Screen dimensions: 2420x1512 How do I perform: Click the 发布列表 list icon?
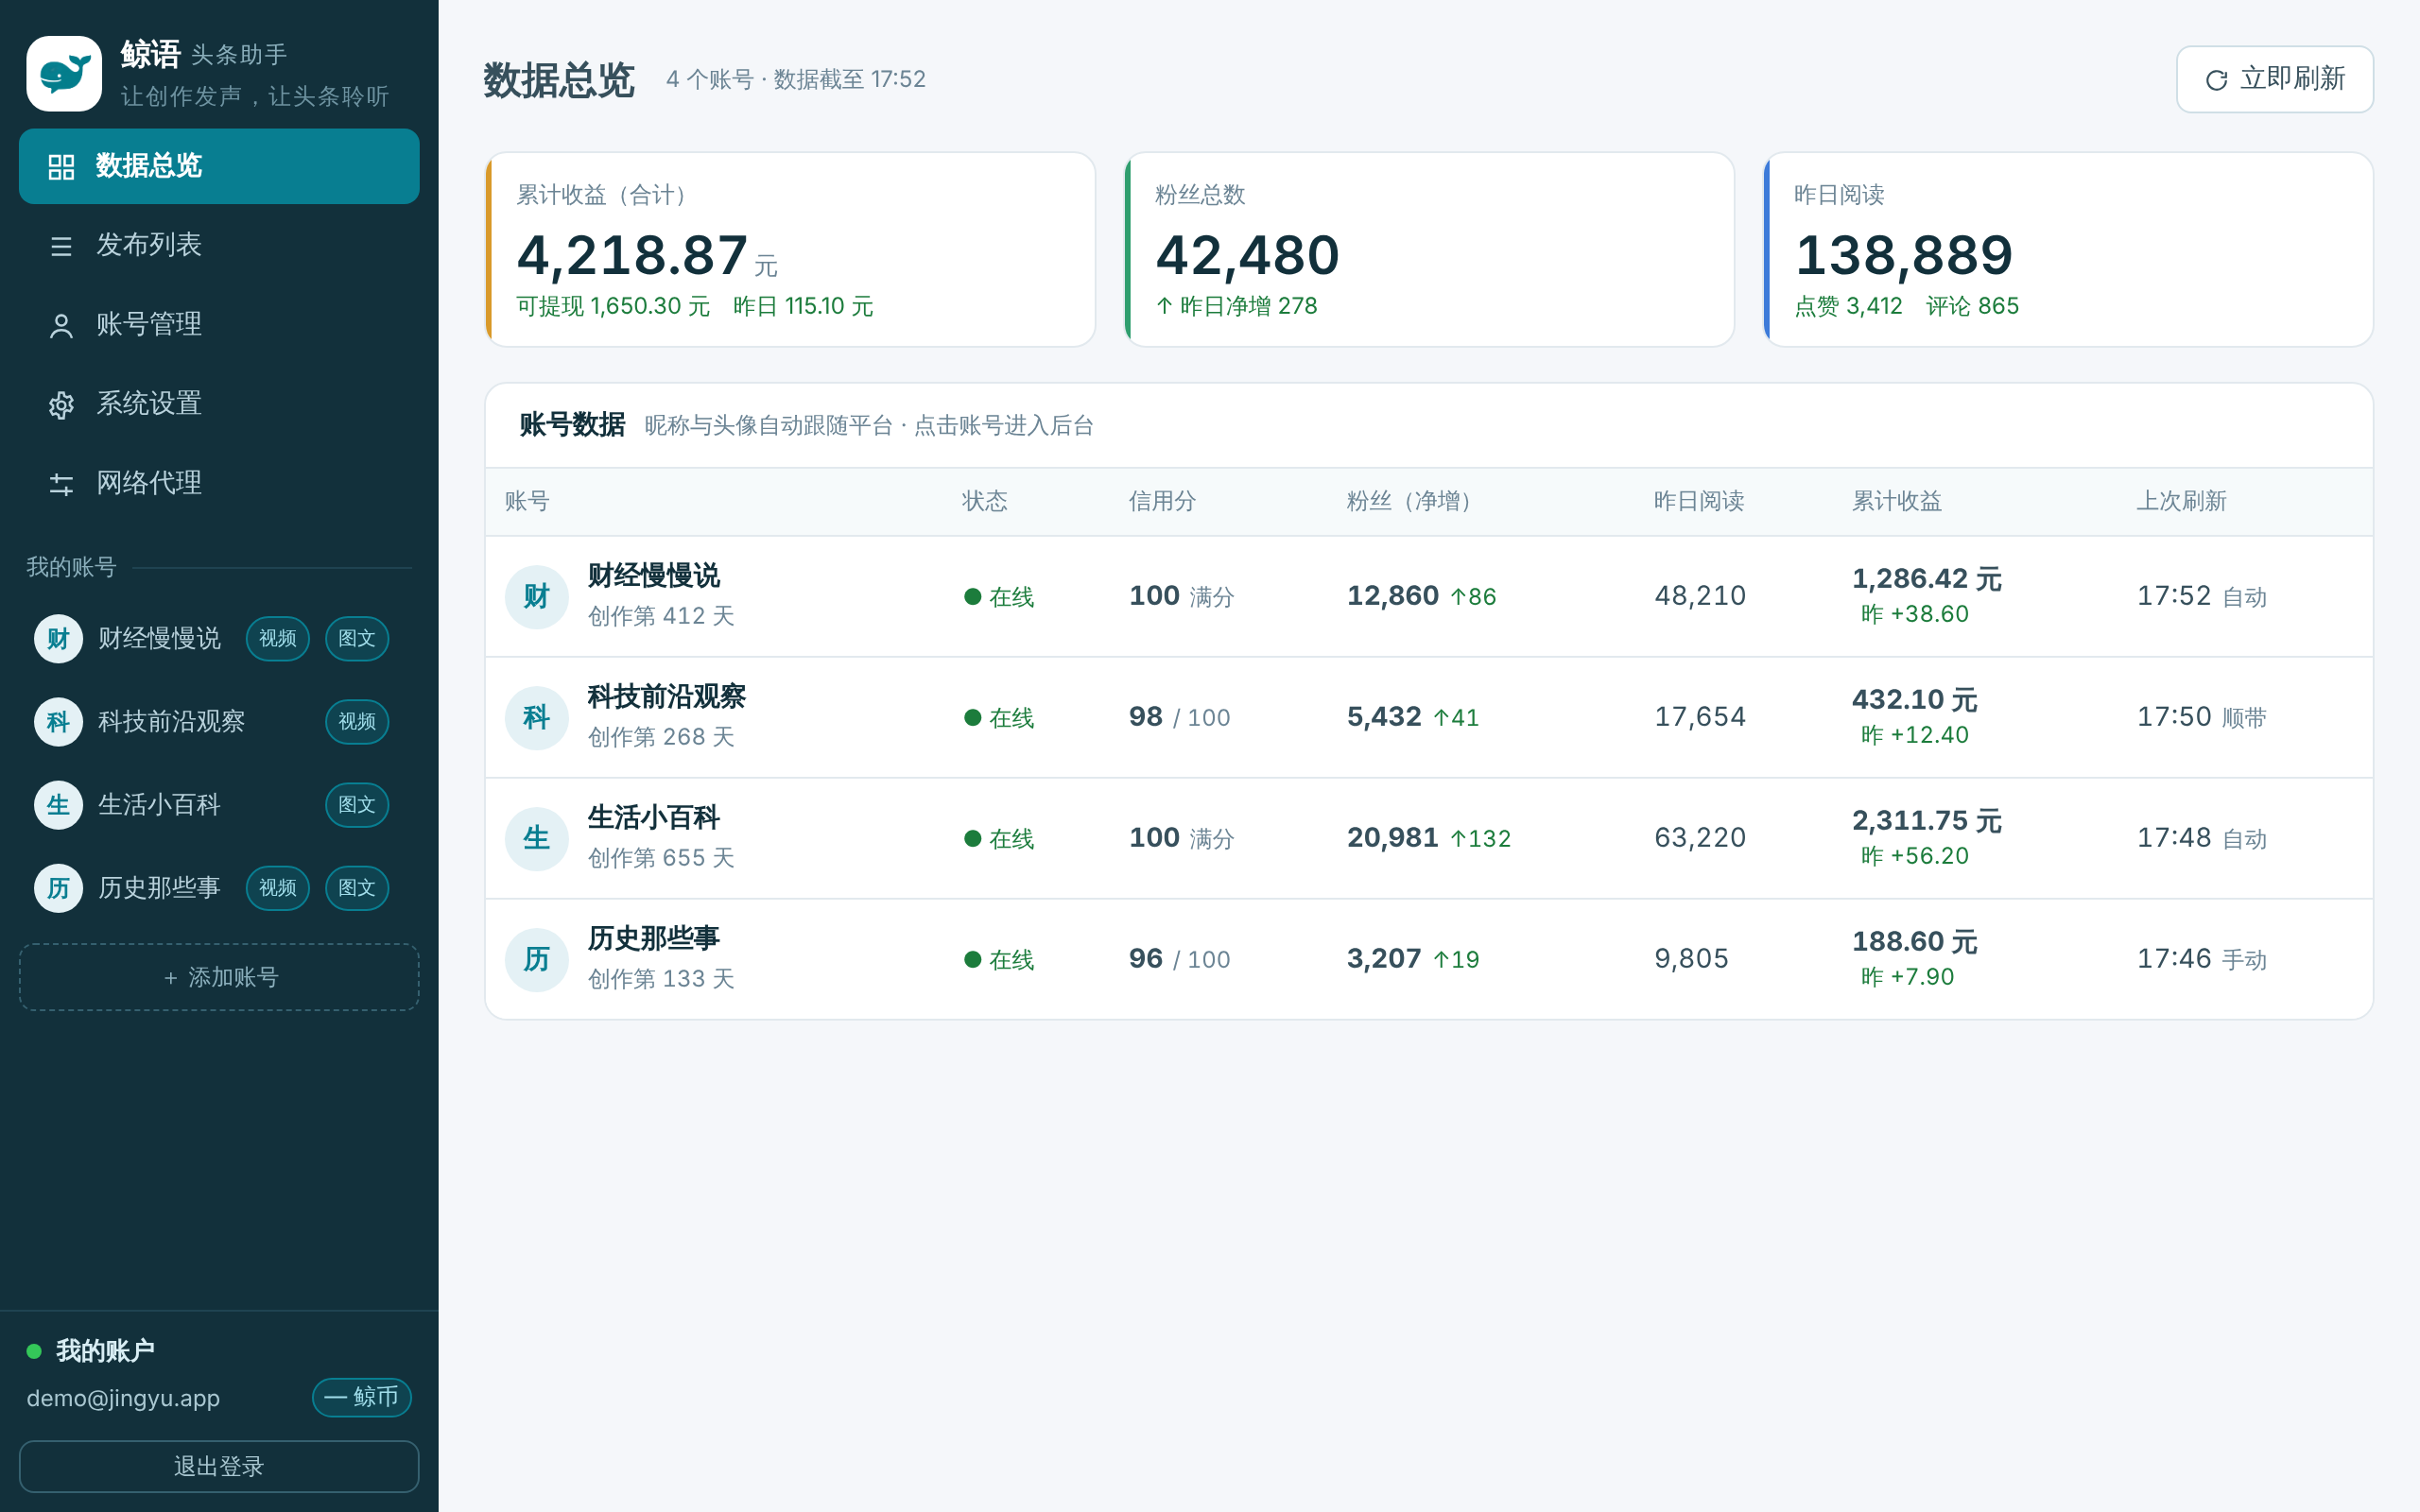pos(61,245)
